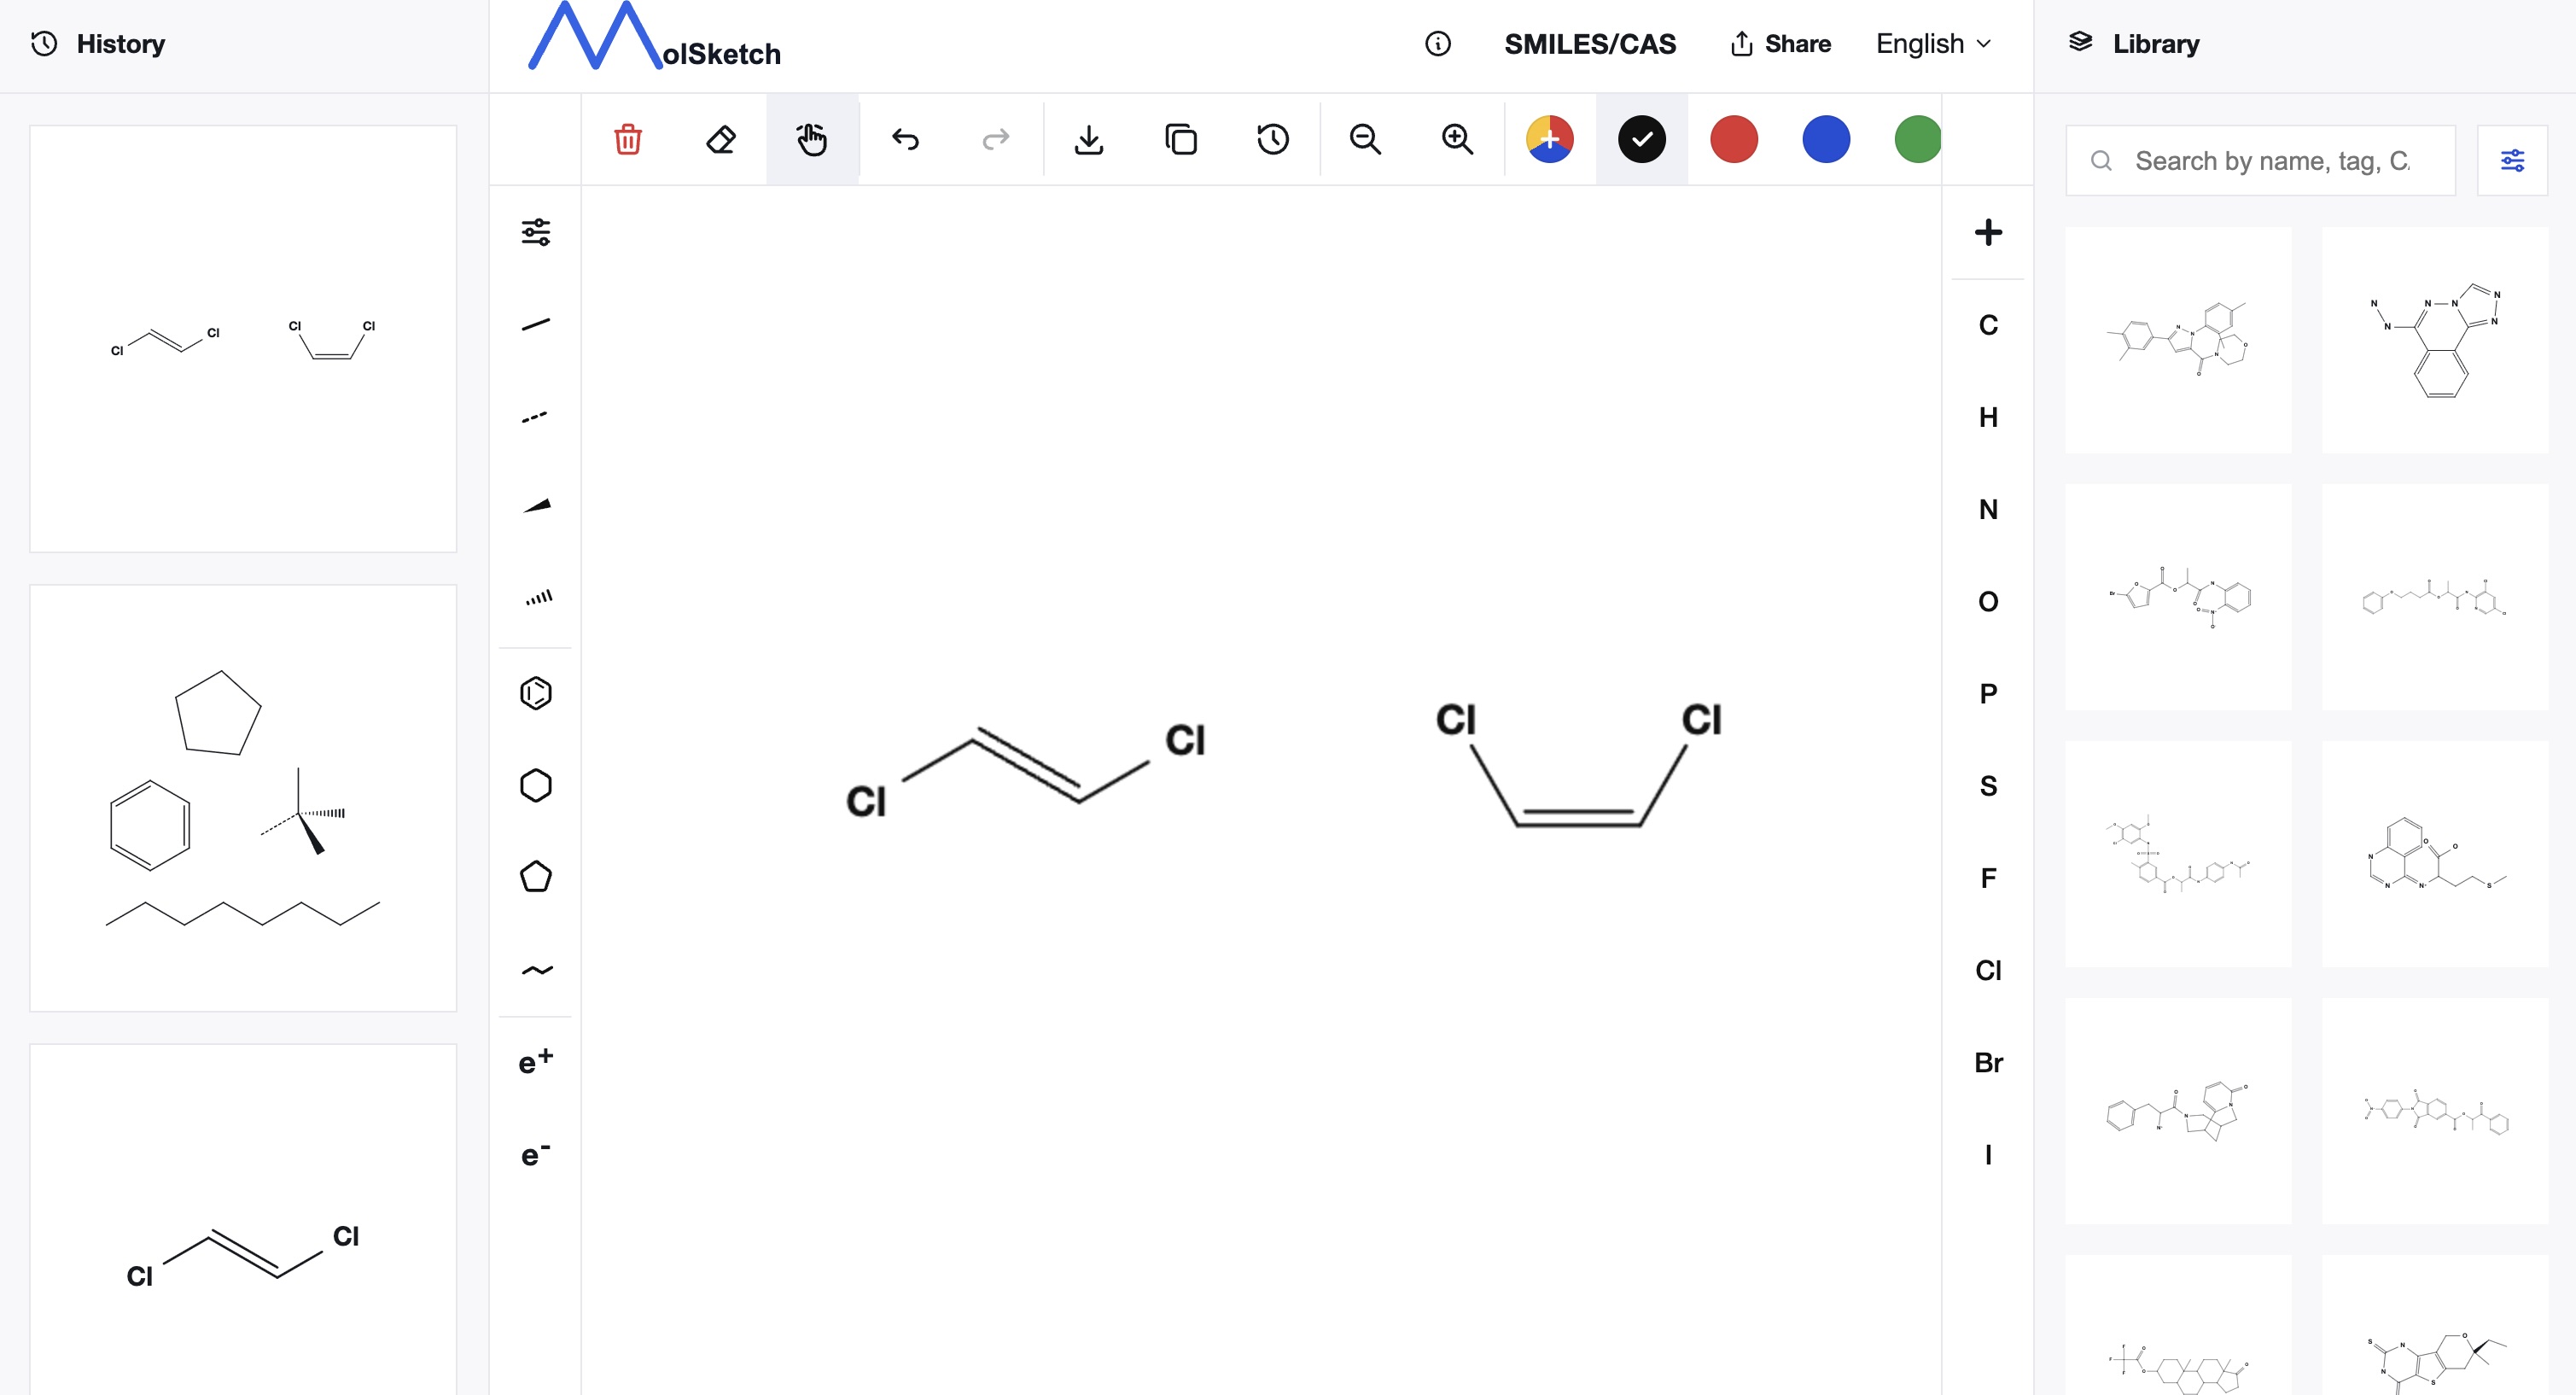Select the benzene ring tool
Viewport: 2576px width, 1395px height.
point(536,693)
